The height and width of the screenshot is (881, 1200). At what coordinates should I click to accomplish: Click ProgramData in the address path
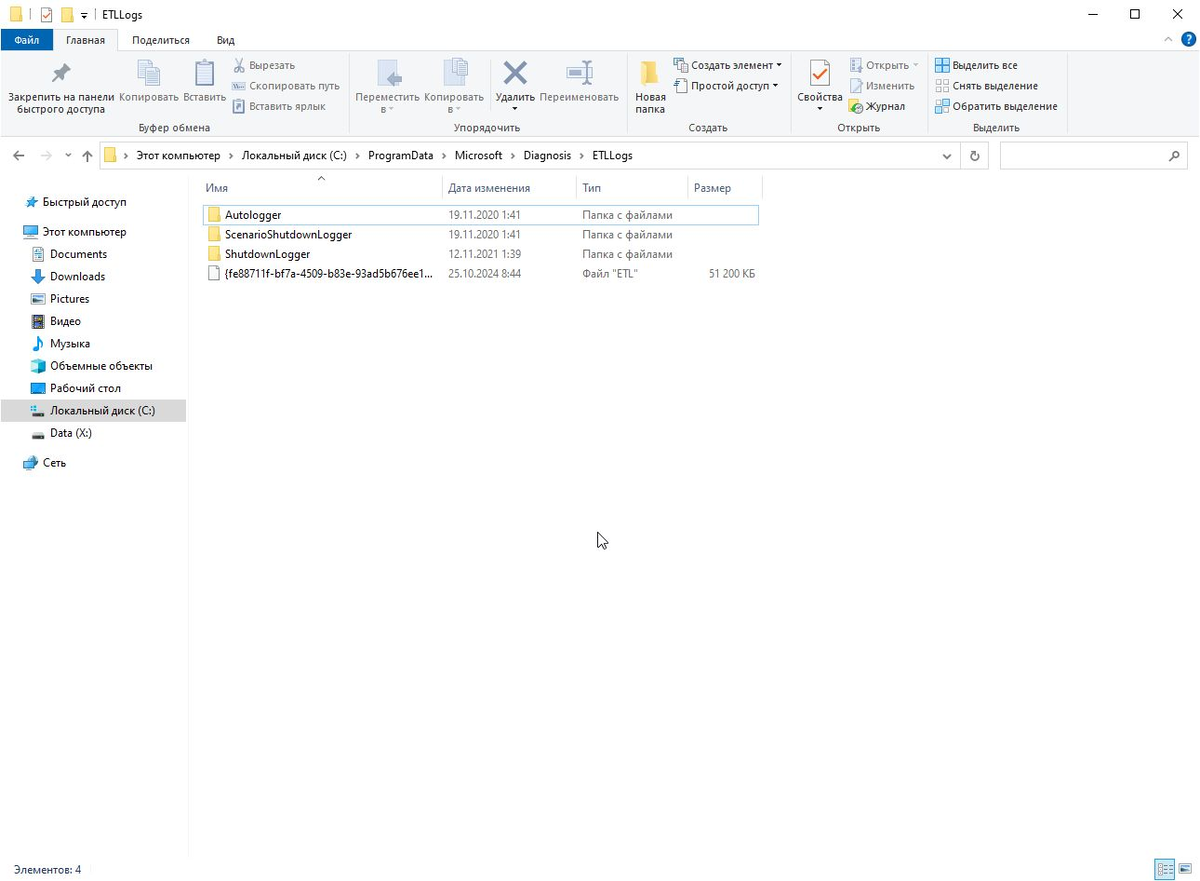(400, 156)
